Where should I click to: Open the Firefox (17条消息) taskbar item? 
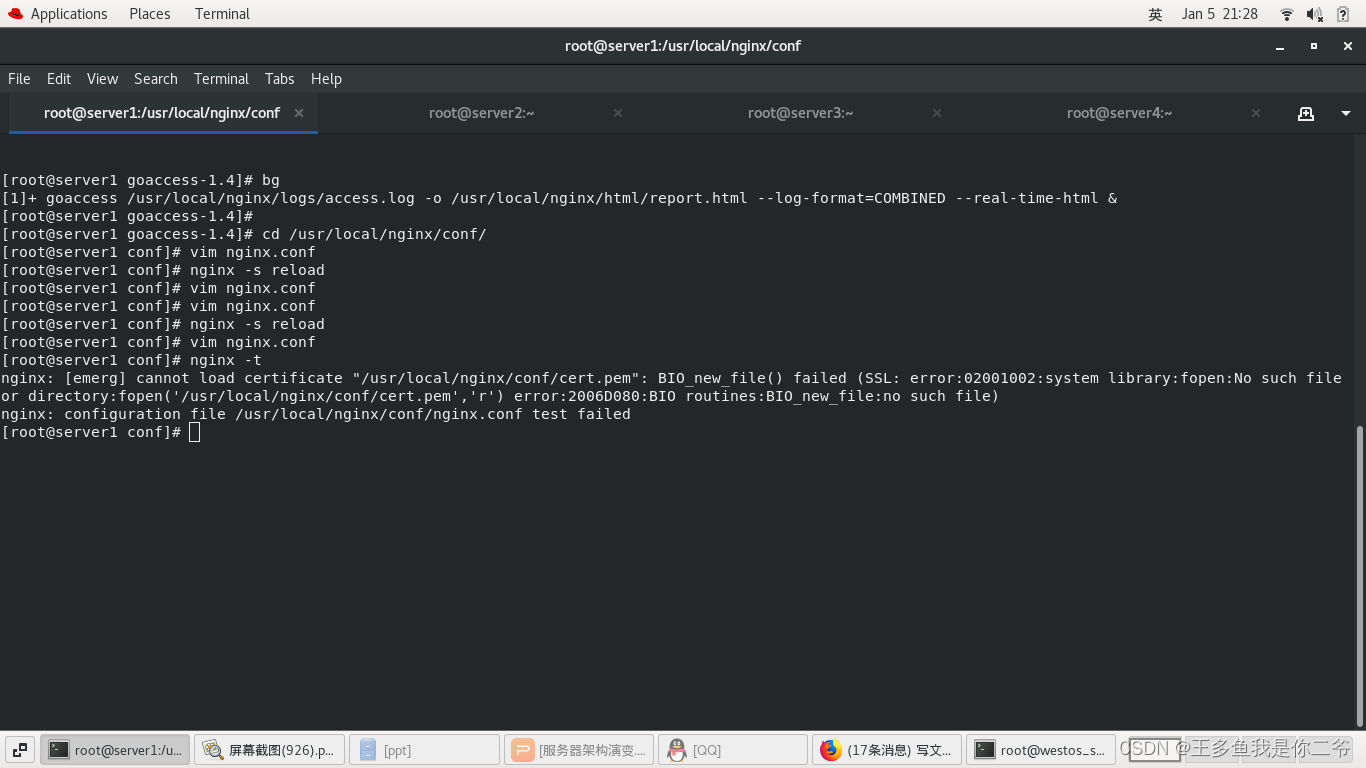pyautogui.click(x=887, y=750)
